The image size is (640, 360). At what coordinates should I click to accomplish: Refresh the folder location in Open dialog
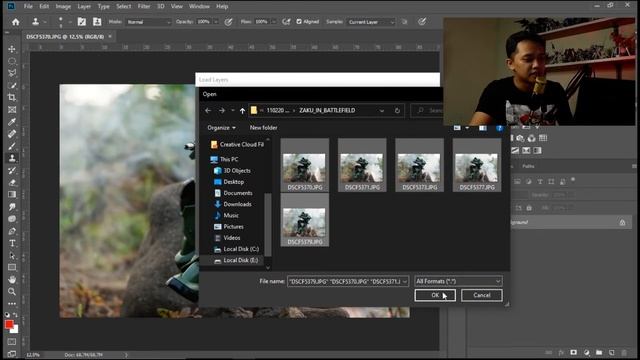397,111
